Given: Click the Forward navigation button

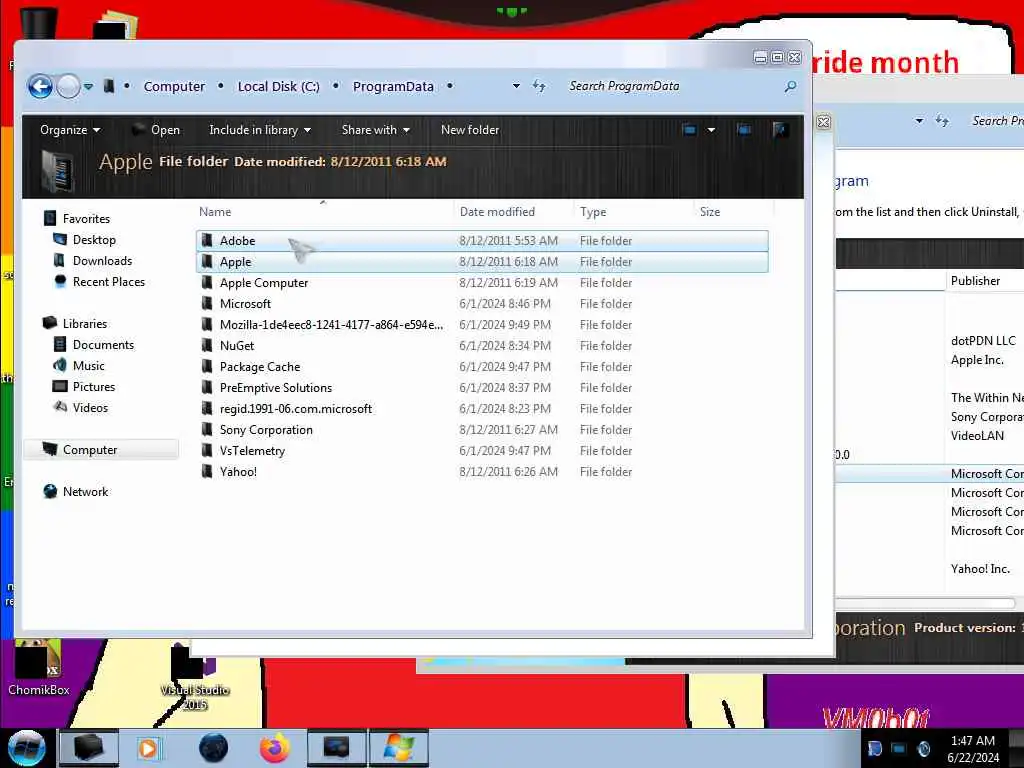Looking at the screenshot, I should point(68,86).
